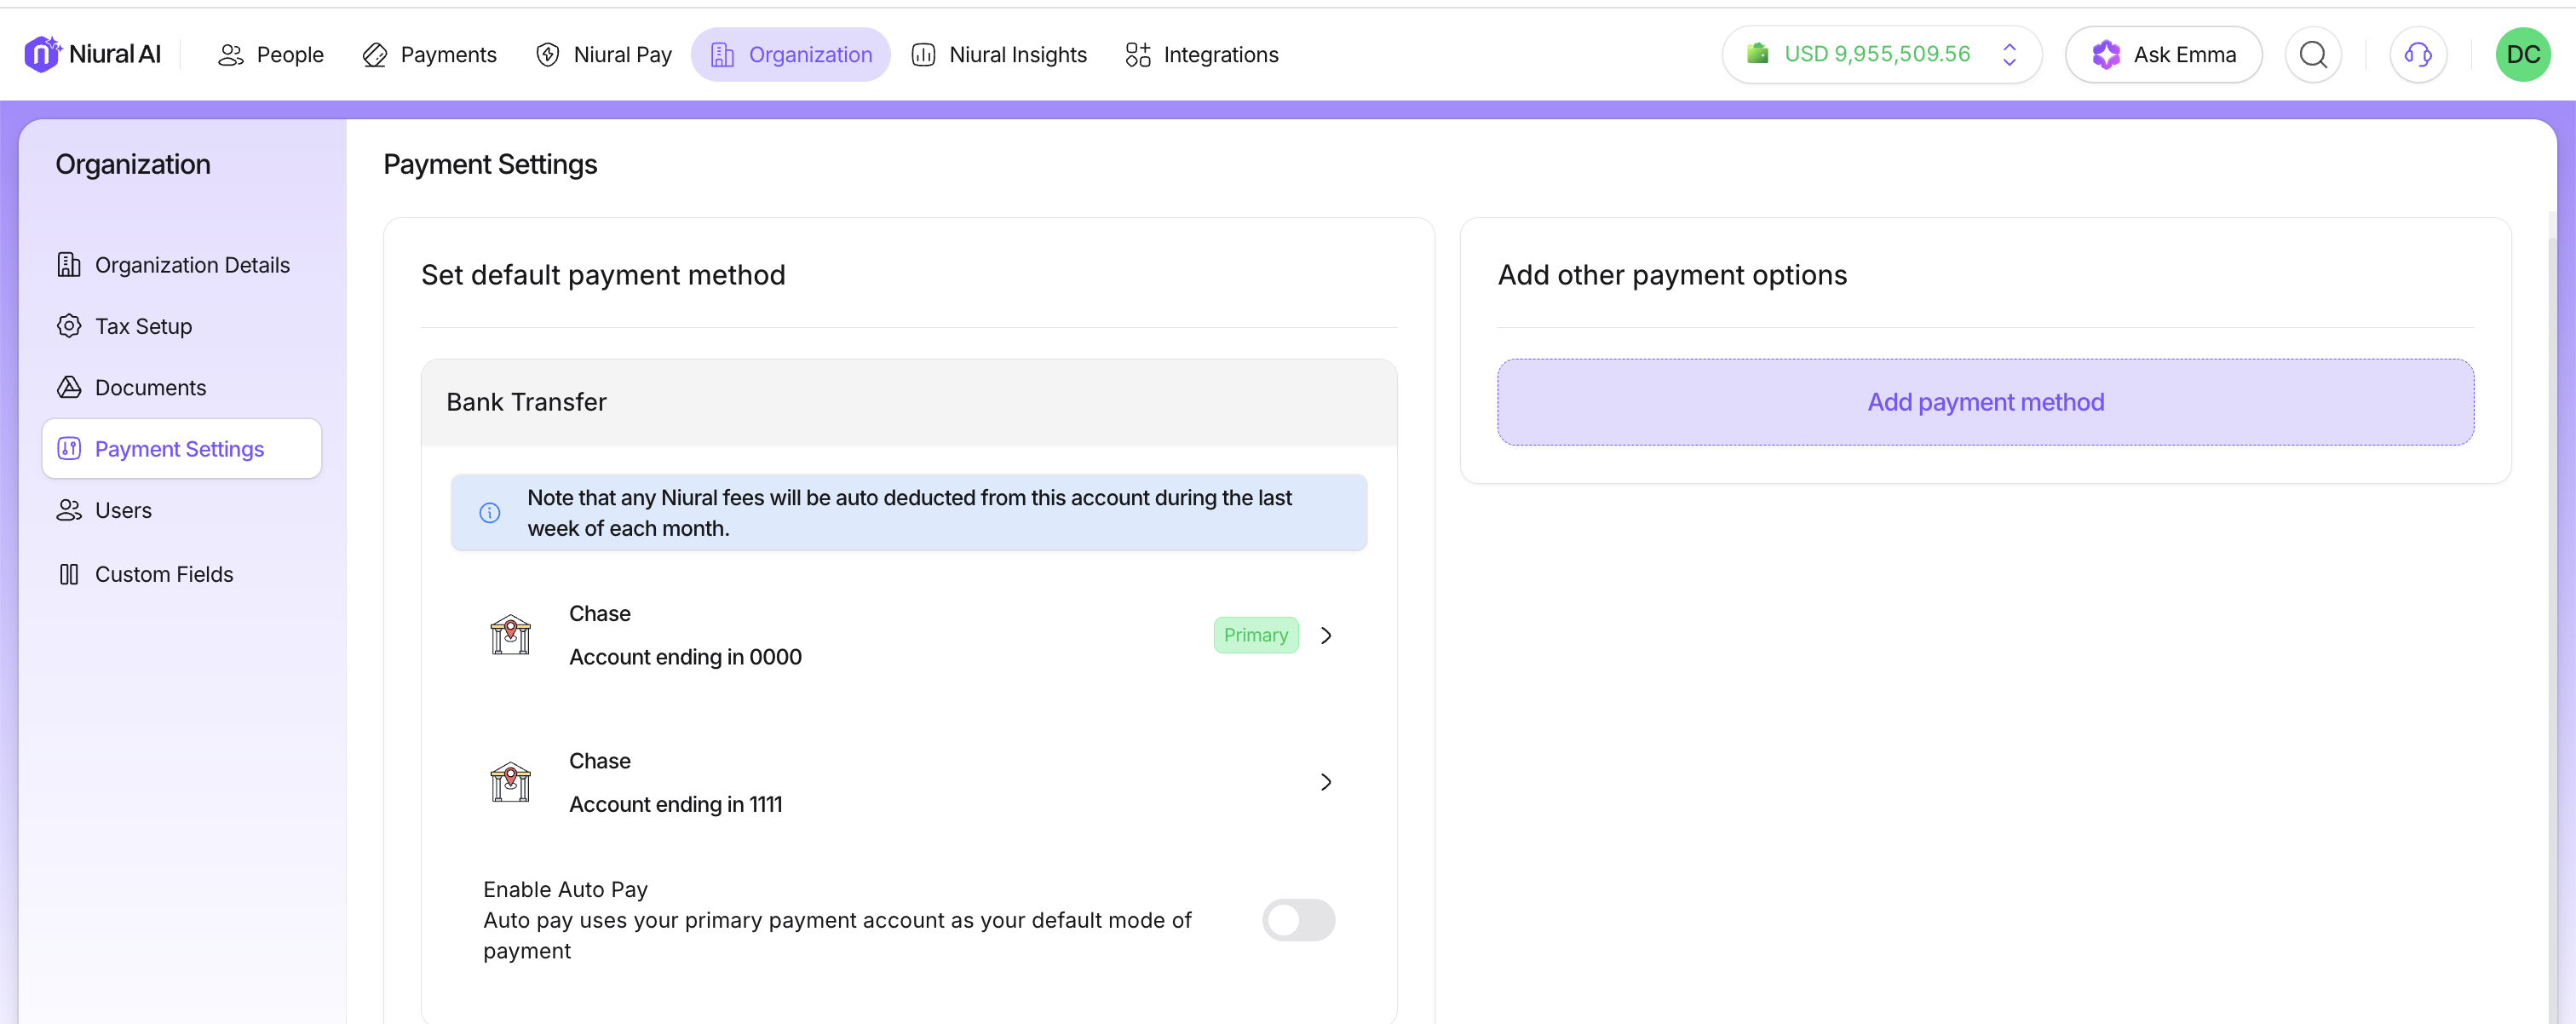Open the DC profile avatar

pyautogui.click(x=2522, y=54)
